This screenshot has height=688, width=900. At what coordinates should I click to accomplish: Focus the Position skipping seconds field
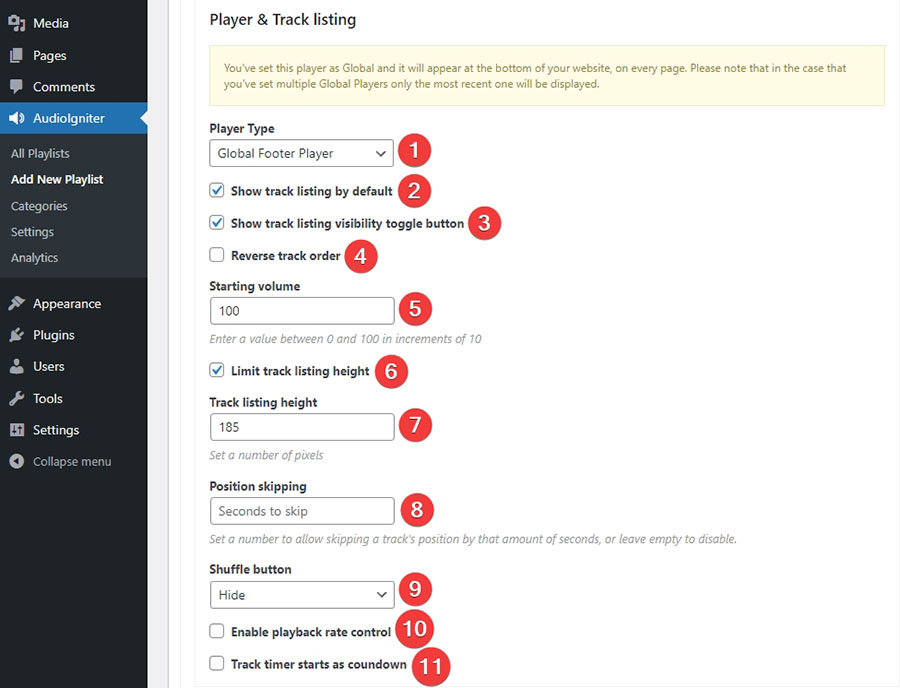(302, 511)
